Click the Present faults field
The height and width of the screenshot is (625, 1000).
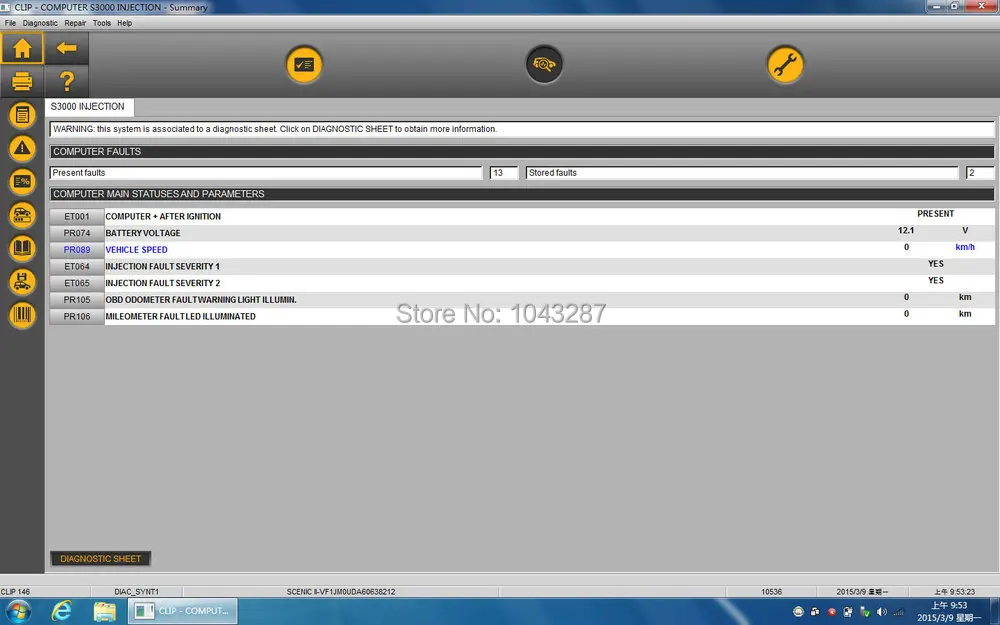266,173
